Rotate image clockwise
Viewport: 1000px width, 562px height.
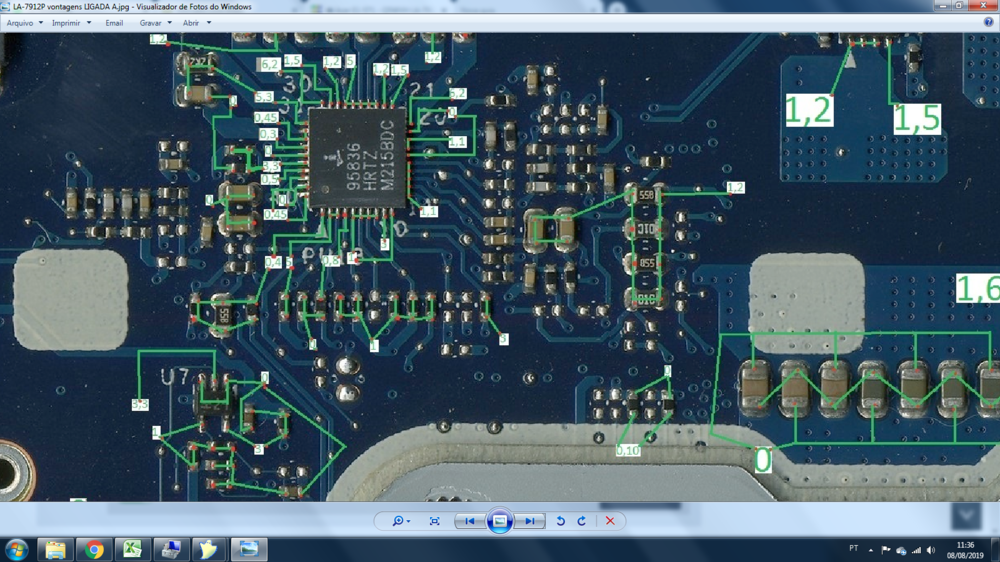[x=582, y=521]
